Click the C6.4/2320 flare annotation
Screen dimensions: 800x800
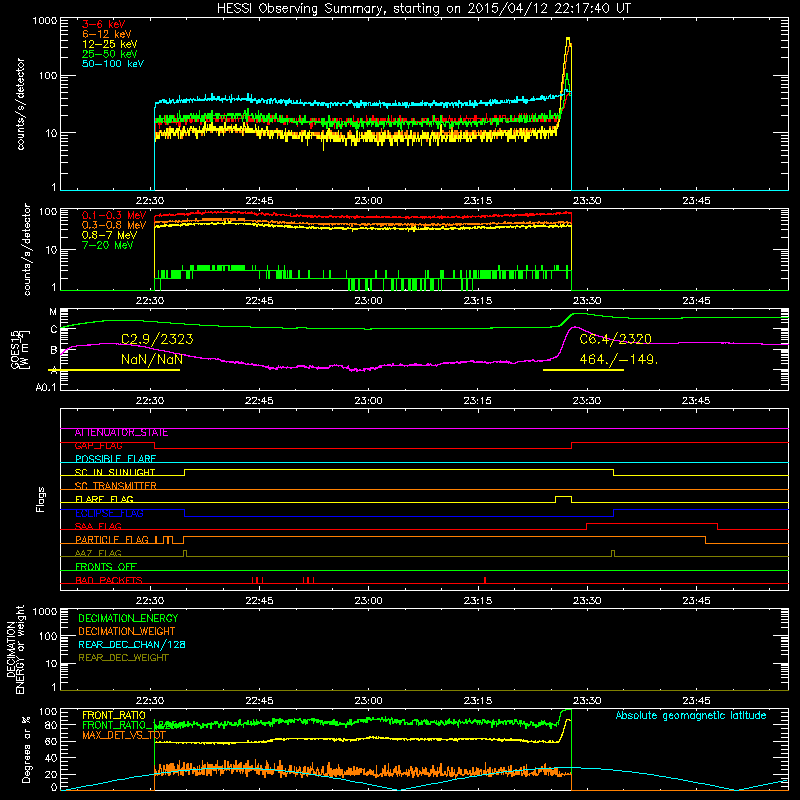[615, 339]
